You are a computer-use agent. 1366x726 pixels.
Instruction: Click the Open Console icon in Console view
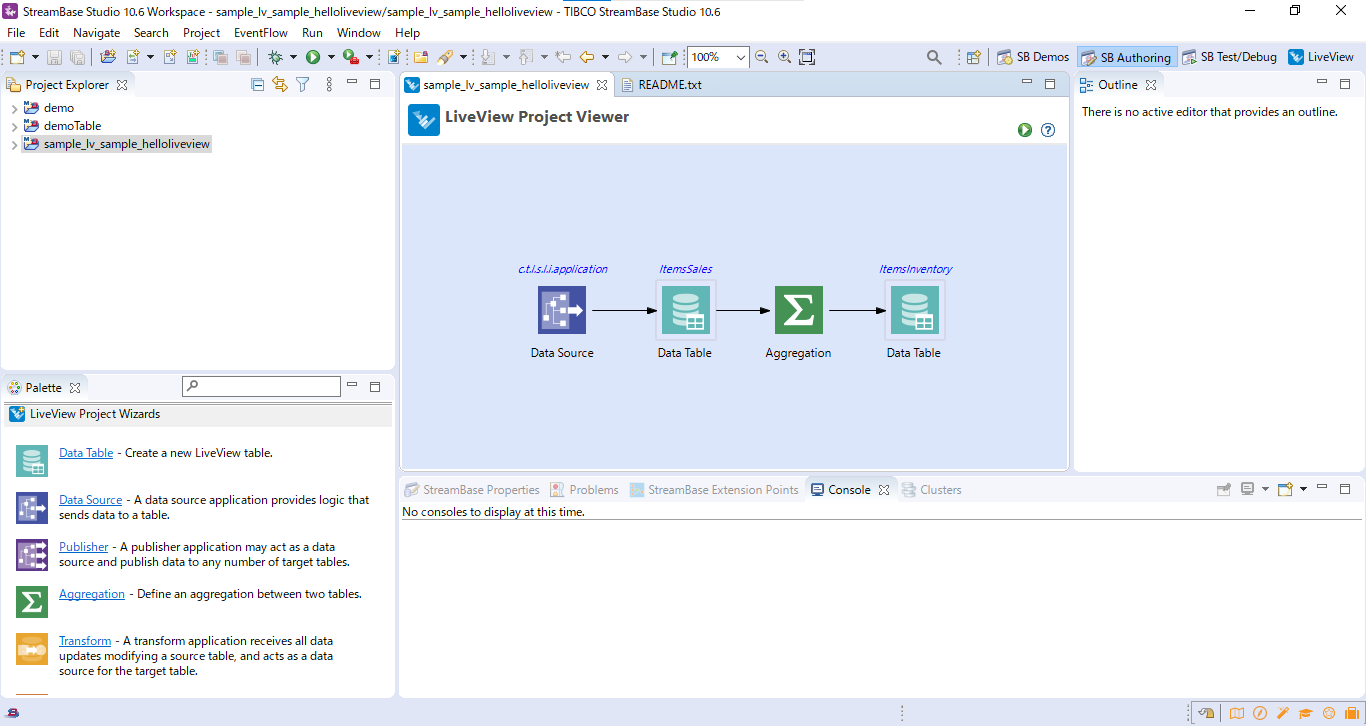tap(1285, 489)
